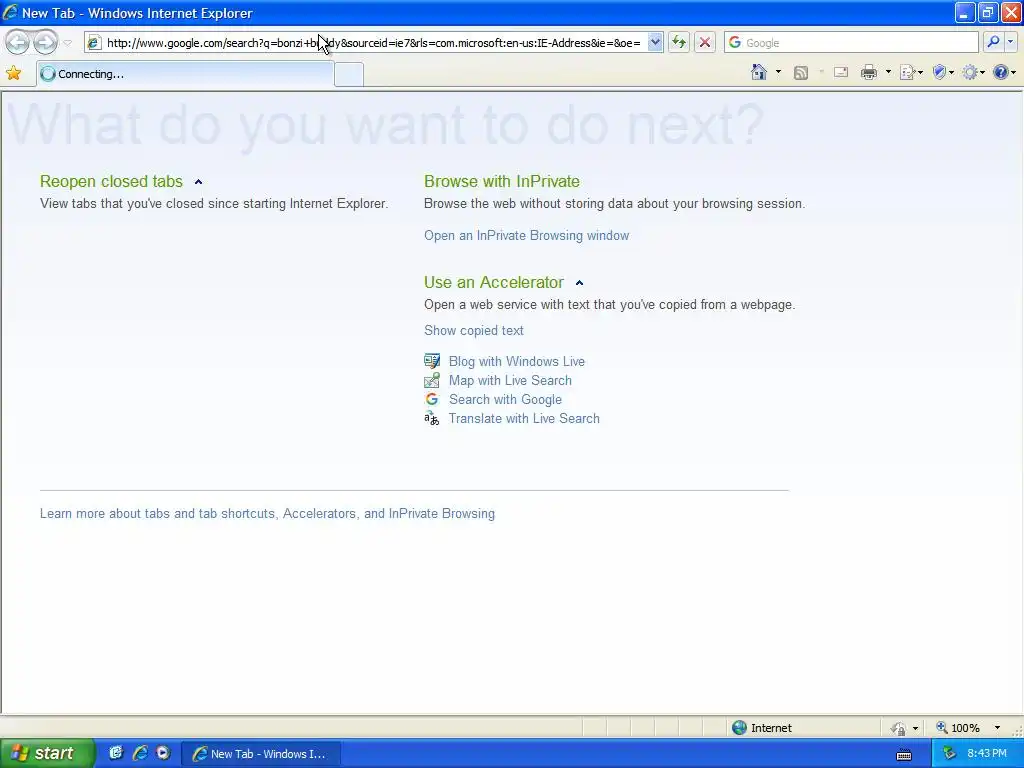Click the Stop loading button

705,42
